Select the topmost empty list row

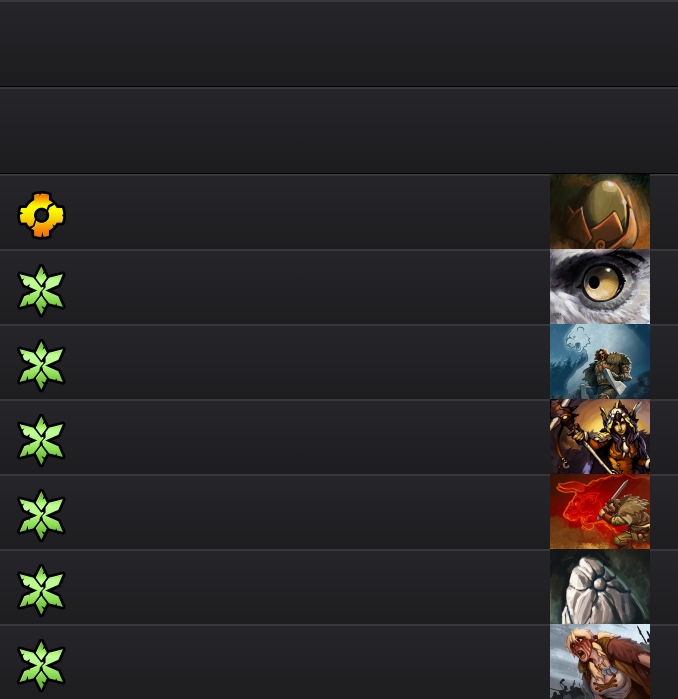point(339,44)
